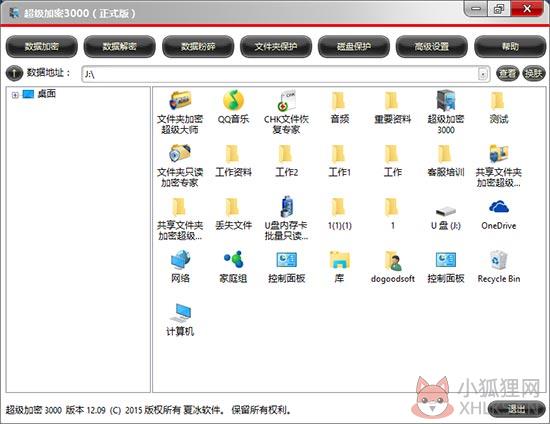Select the CHK文件恢复专家 icon
The height and width of the screenshot is (424, 550).
(286, 112)
